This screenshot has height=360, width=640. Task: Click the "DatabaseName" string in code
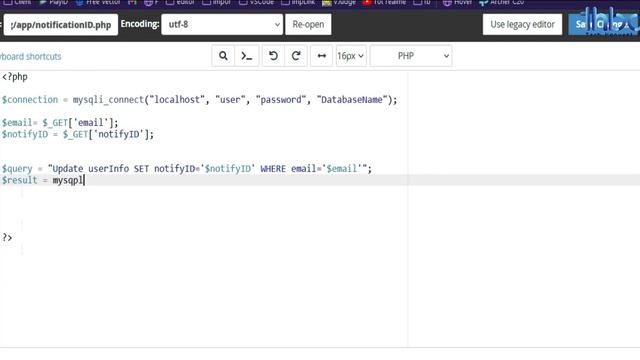click(x=351, y=100)
